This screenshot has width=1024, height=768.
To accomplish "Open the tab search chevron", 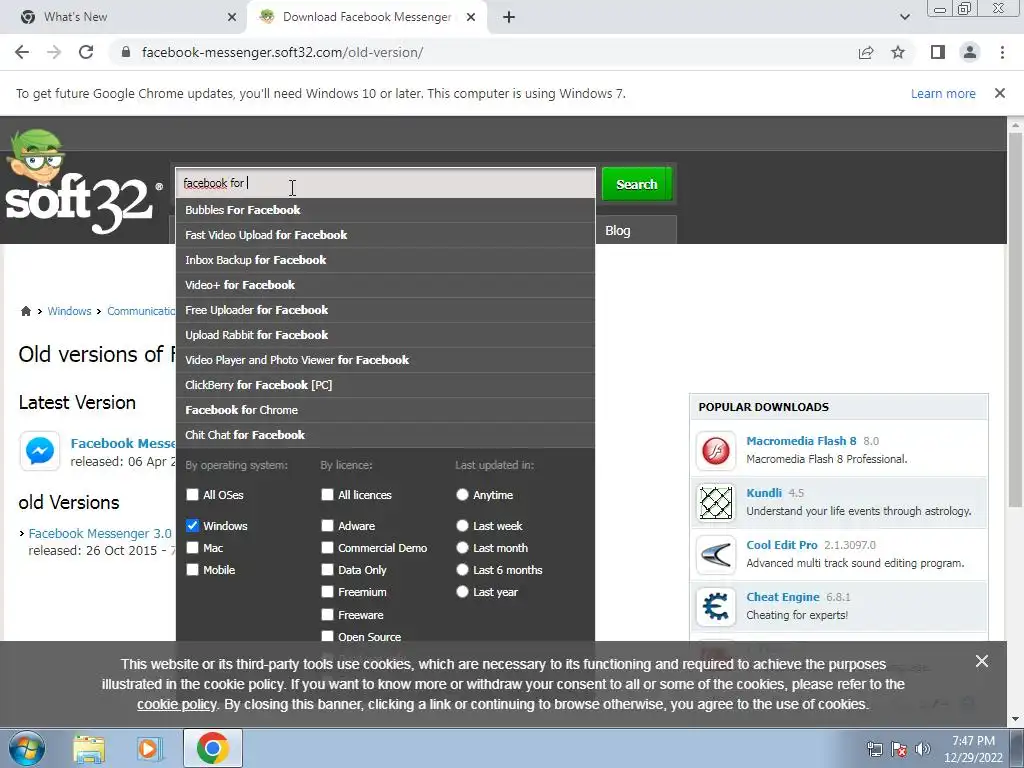I will pos(904,17).
